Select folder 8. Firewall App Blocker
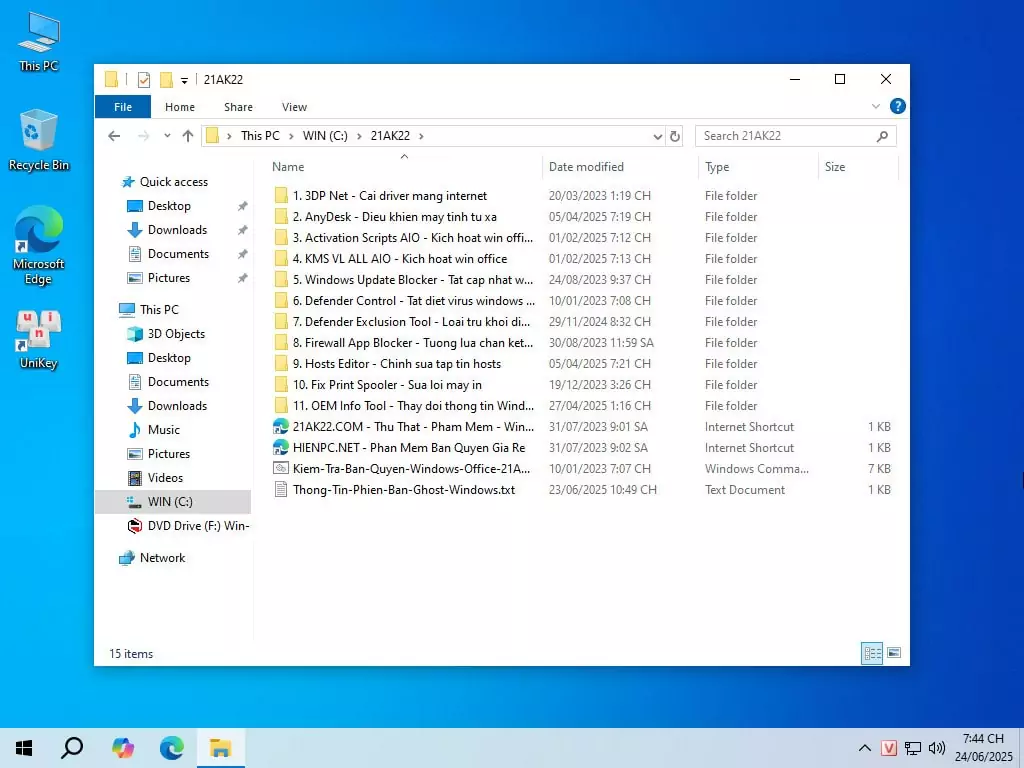Image resolution: width=1024 pixels, height=768 pixels. click(x=412, y=343)
